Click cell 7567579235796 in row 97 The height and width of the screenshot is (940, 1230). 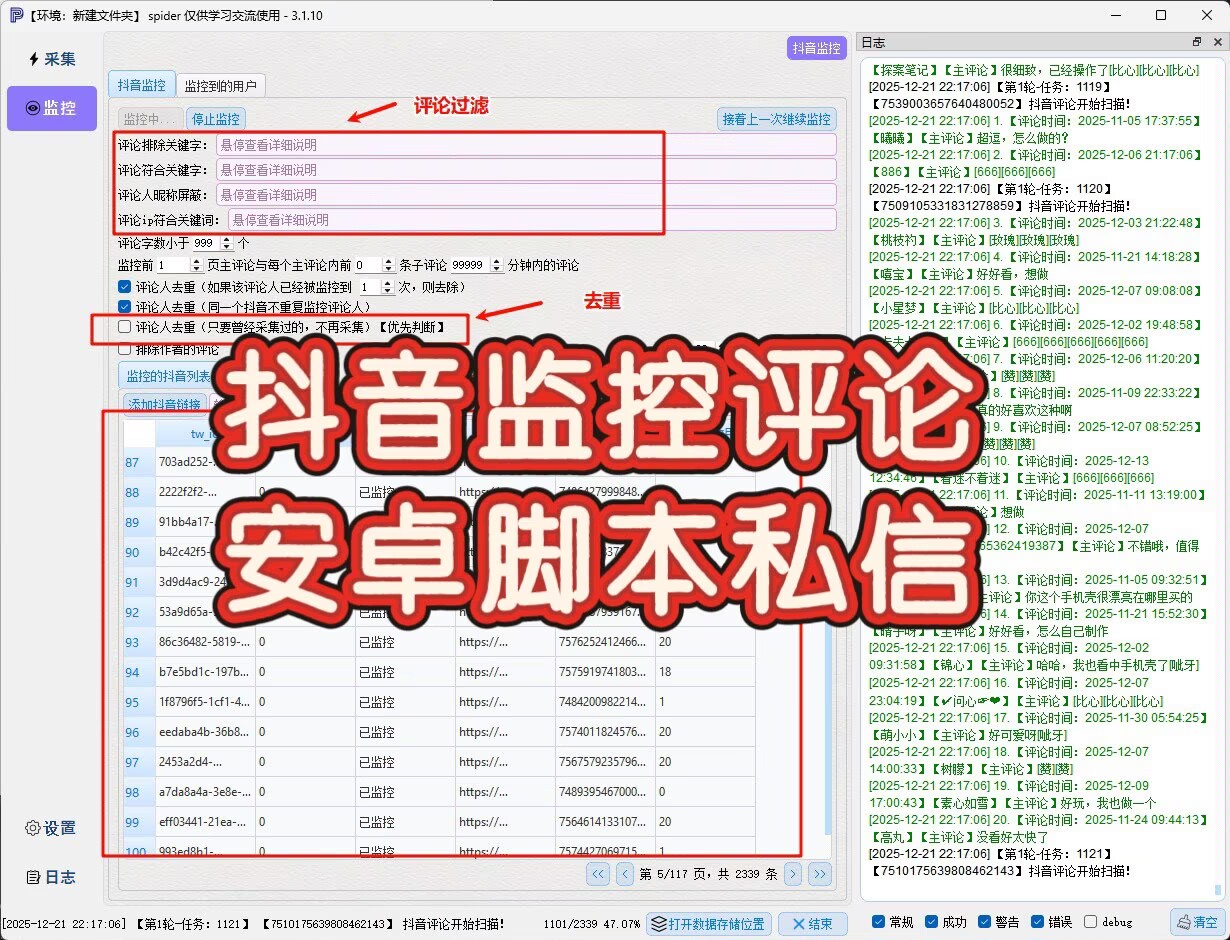coord(605,763)
